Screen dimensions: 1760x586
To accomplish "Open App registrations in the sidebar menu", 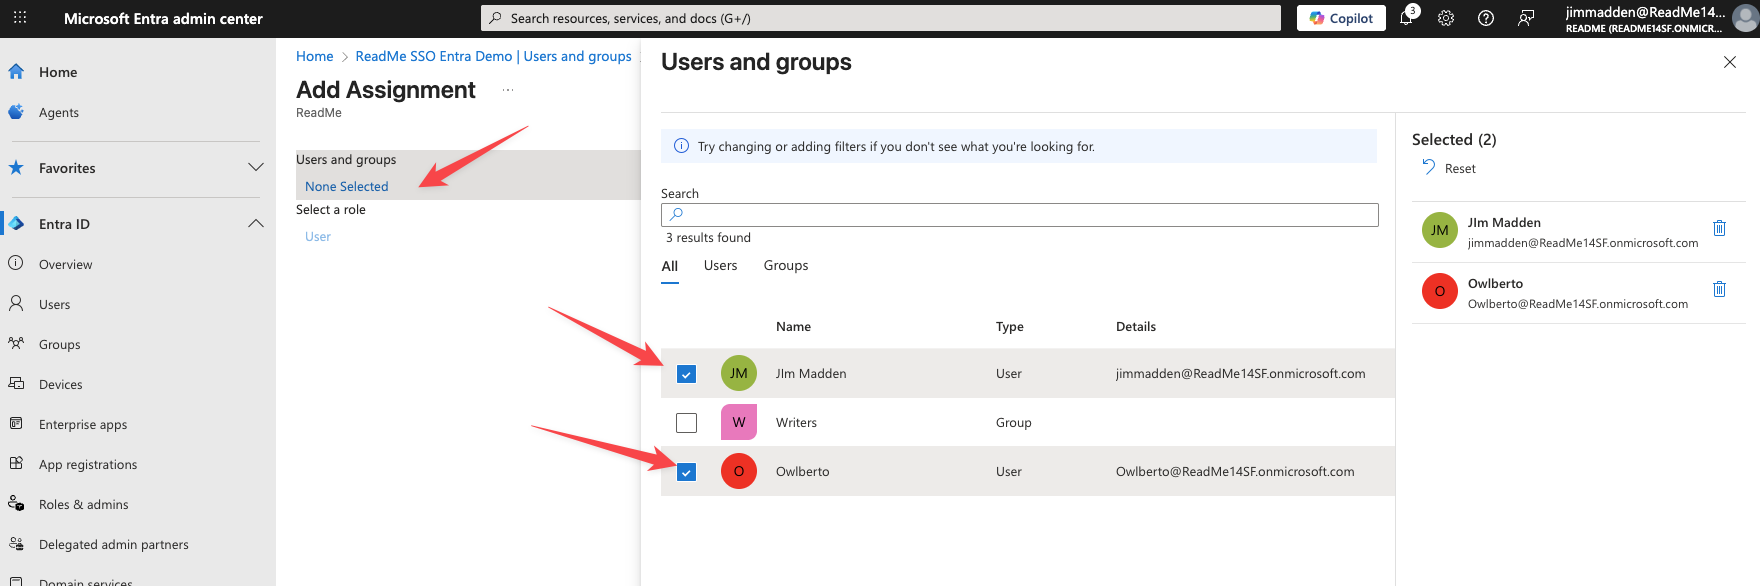I will pos(88,464).
